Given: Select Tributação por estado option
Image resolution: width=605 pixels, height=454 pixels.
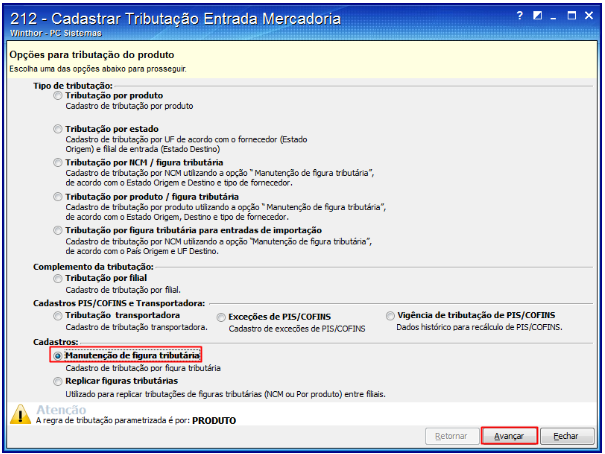Looking at the screenshot, I should tap(57, 129).
